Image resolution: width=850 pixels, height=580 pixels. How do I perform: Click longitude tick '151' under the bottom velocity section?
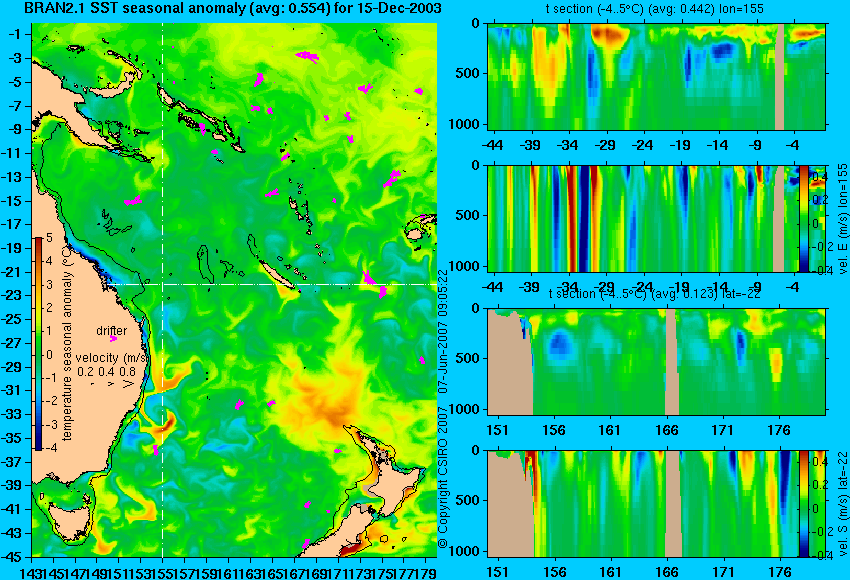click(498, 572)
